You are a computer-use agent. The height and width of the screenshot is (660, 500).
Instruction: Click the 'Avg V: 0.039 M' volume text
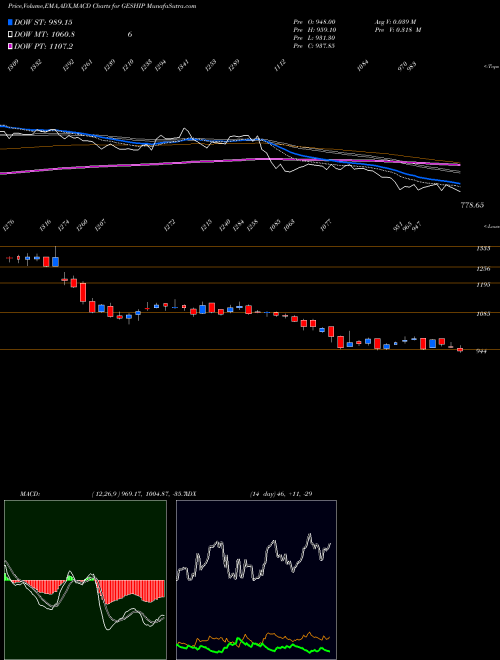395,22
